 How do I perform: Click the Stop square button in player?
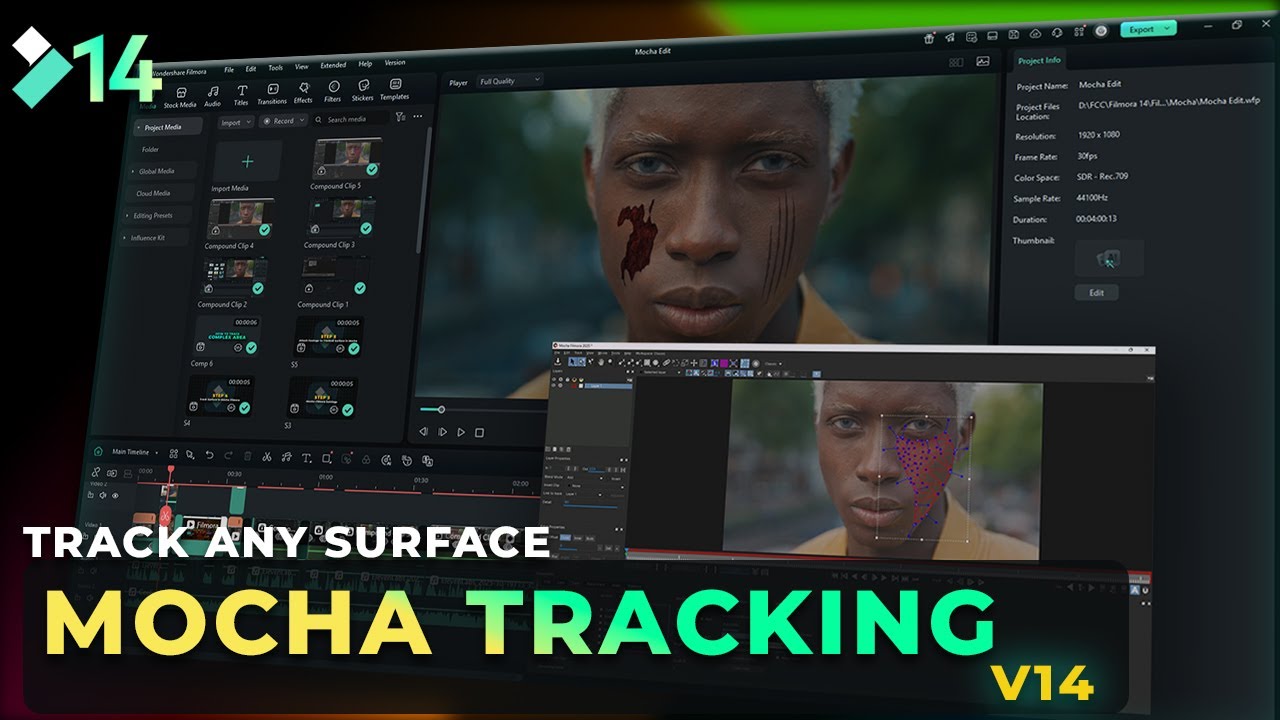tap(479, 432)
